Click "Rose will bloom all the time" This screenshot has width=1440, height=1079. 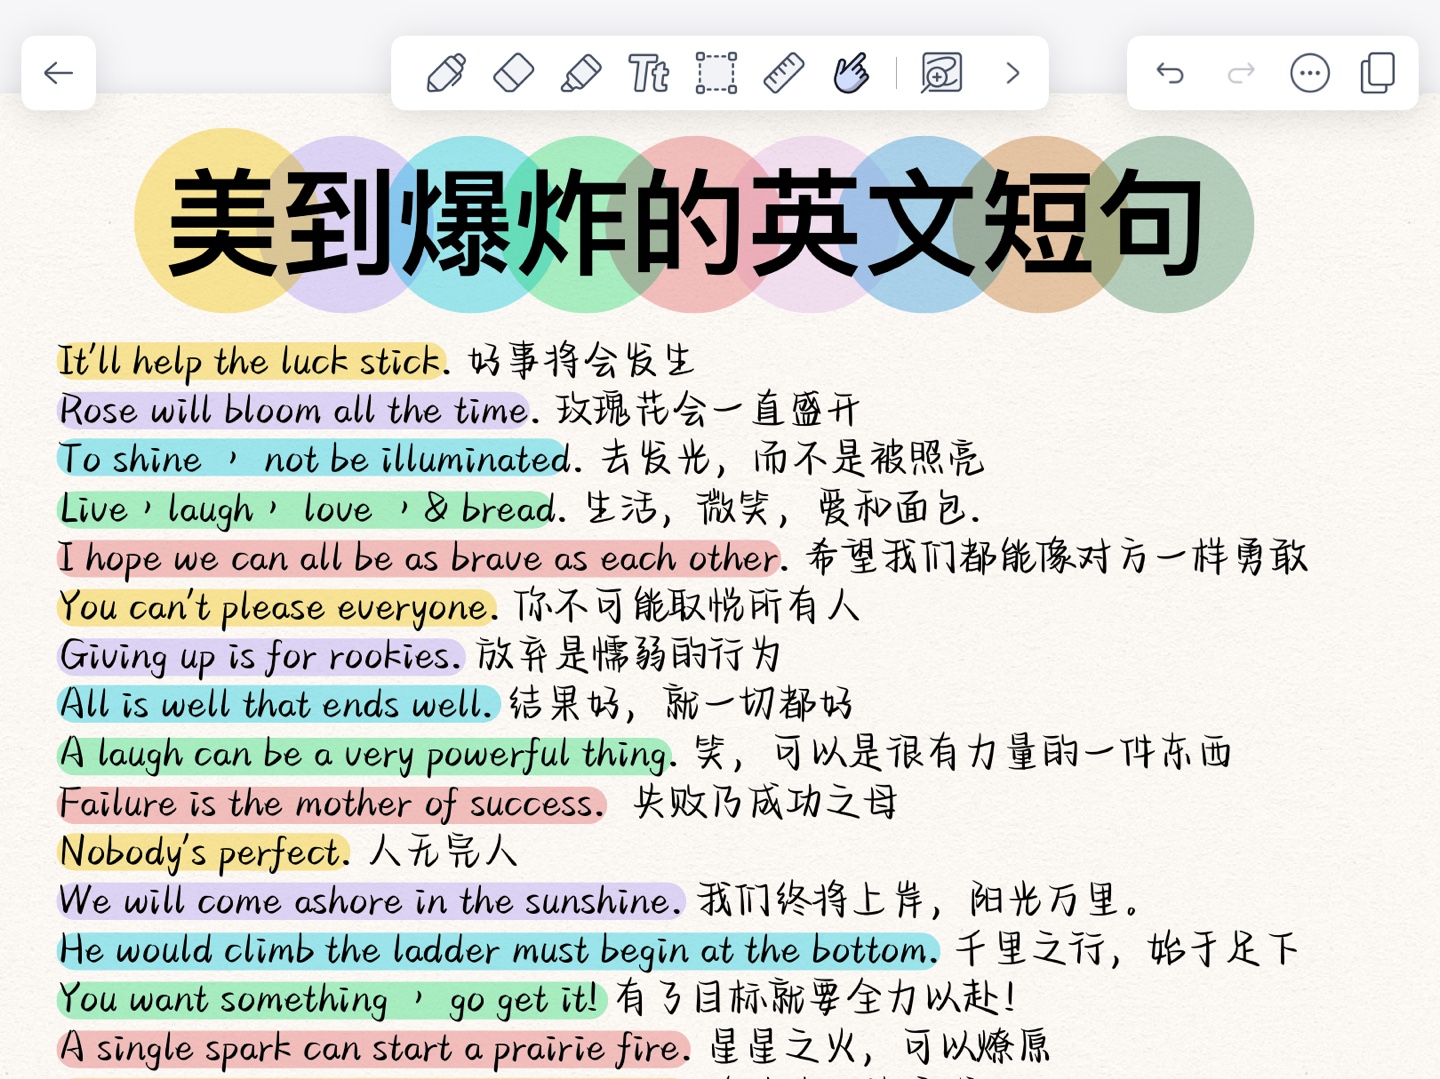pyautogui.click(x=294, y=410)
